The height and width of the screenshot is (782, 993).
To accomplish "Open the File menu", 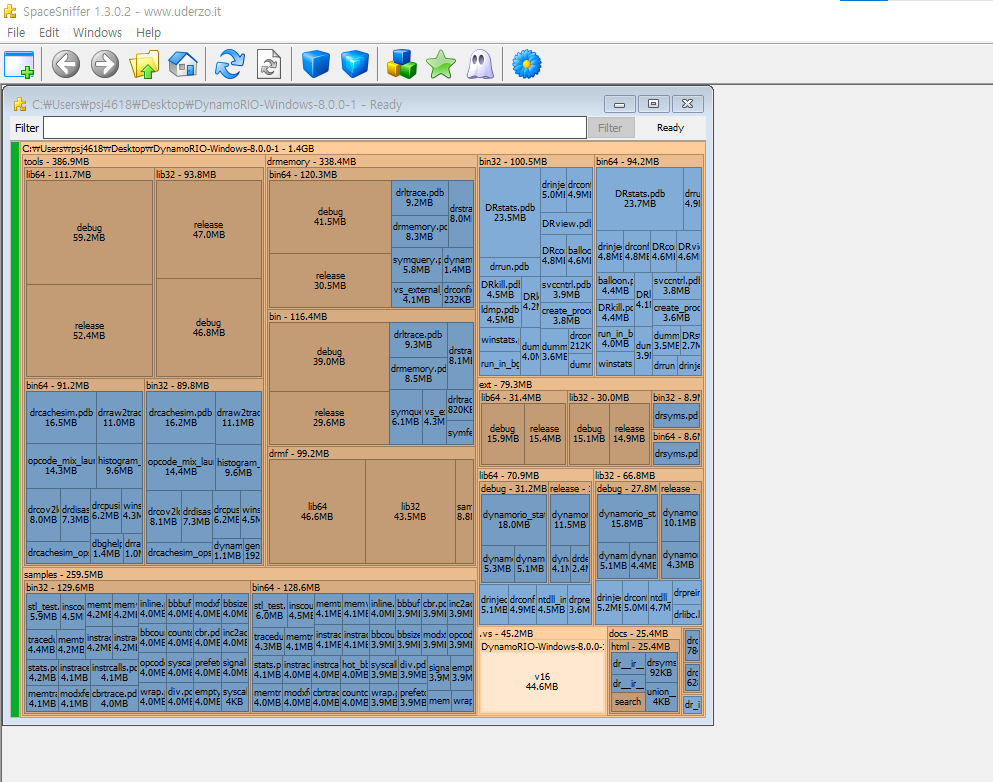I will 16,32.
